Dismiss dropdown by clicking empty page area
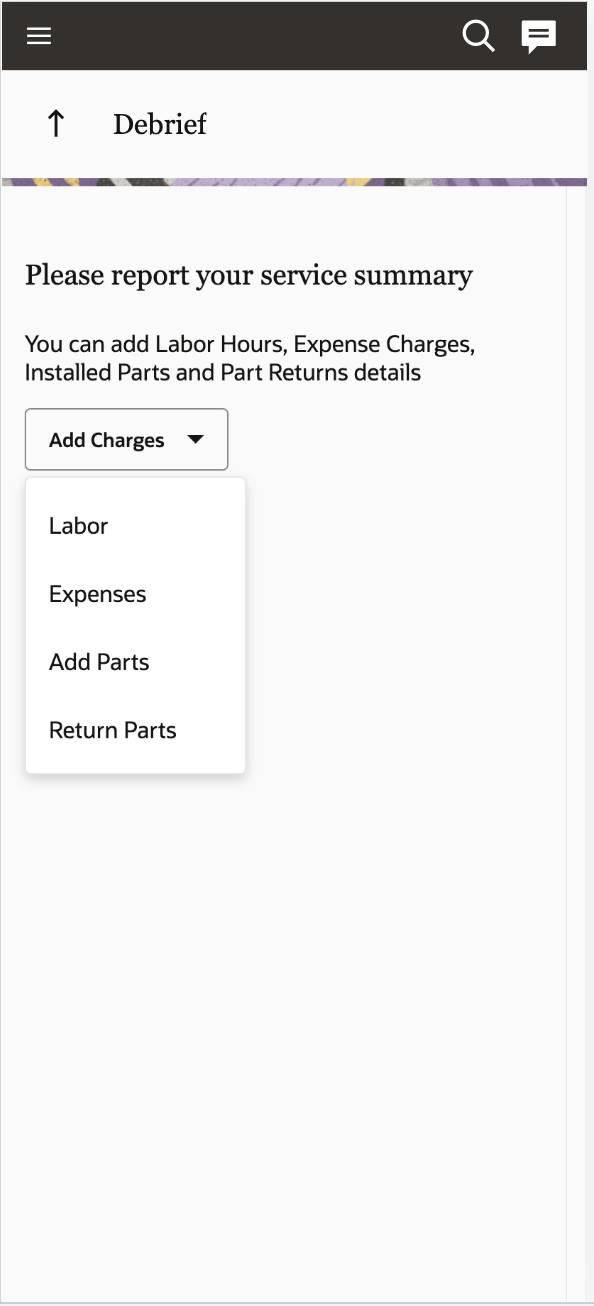The image size is (594, 1306). coord(400,950)
